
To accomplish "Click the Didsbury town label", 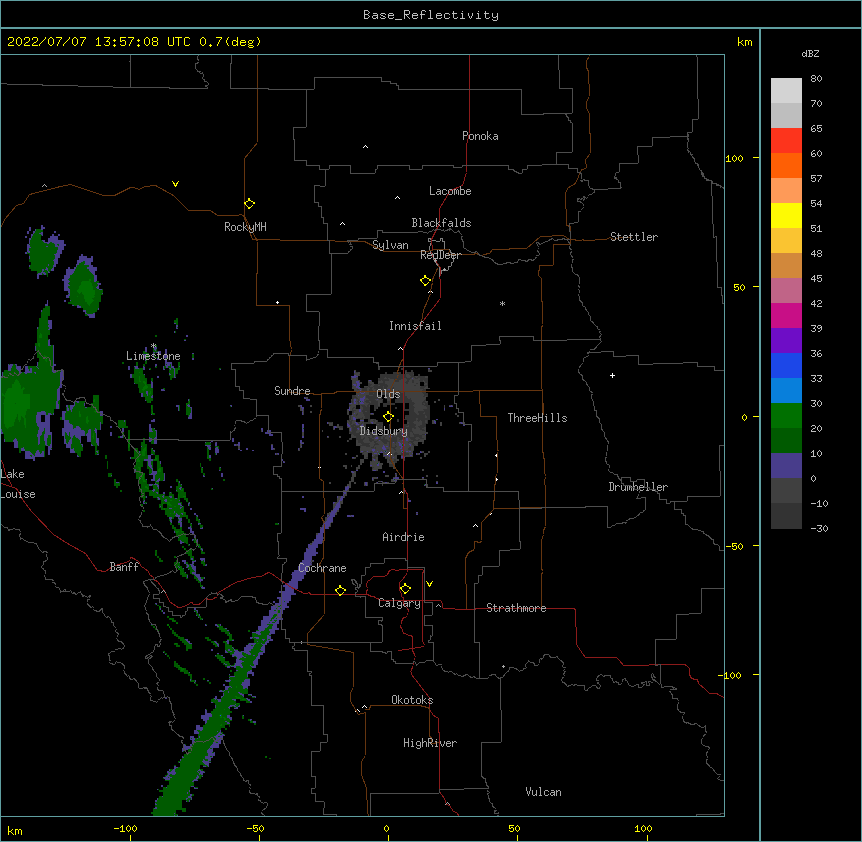I will pos(384,431).
